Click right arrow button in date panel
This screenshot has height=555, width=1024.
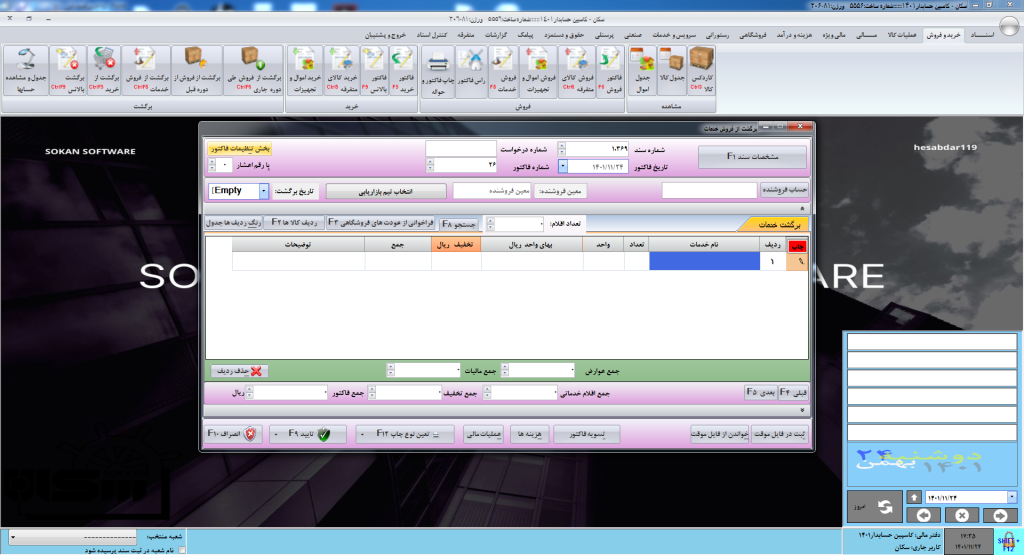[1000, 515]
